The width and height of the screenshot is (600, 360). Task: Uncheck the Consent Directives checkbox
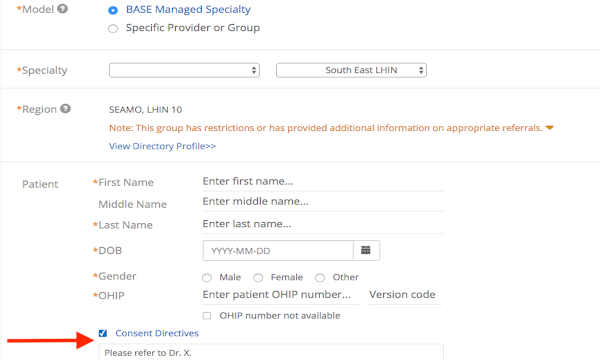click(103, 333)
